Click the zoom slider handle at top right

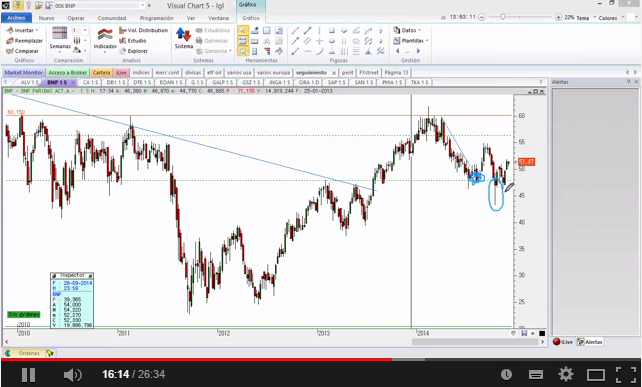pyautogui.click(x=502, y=17)
